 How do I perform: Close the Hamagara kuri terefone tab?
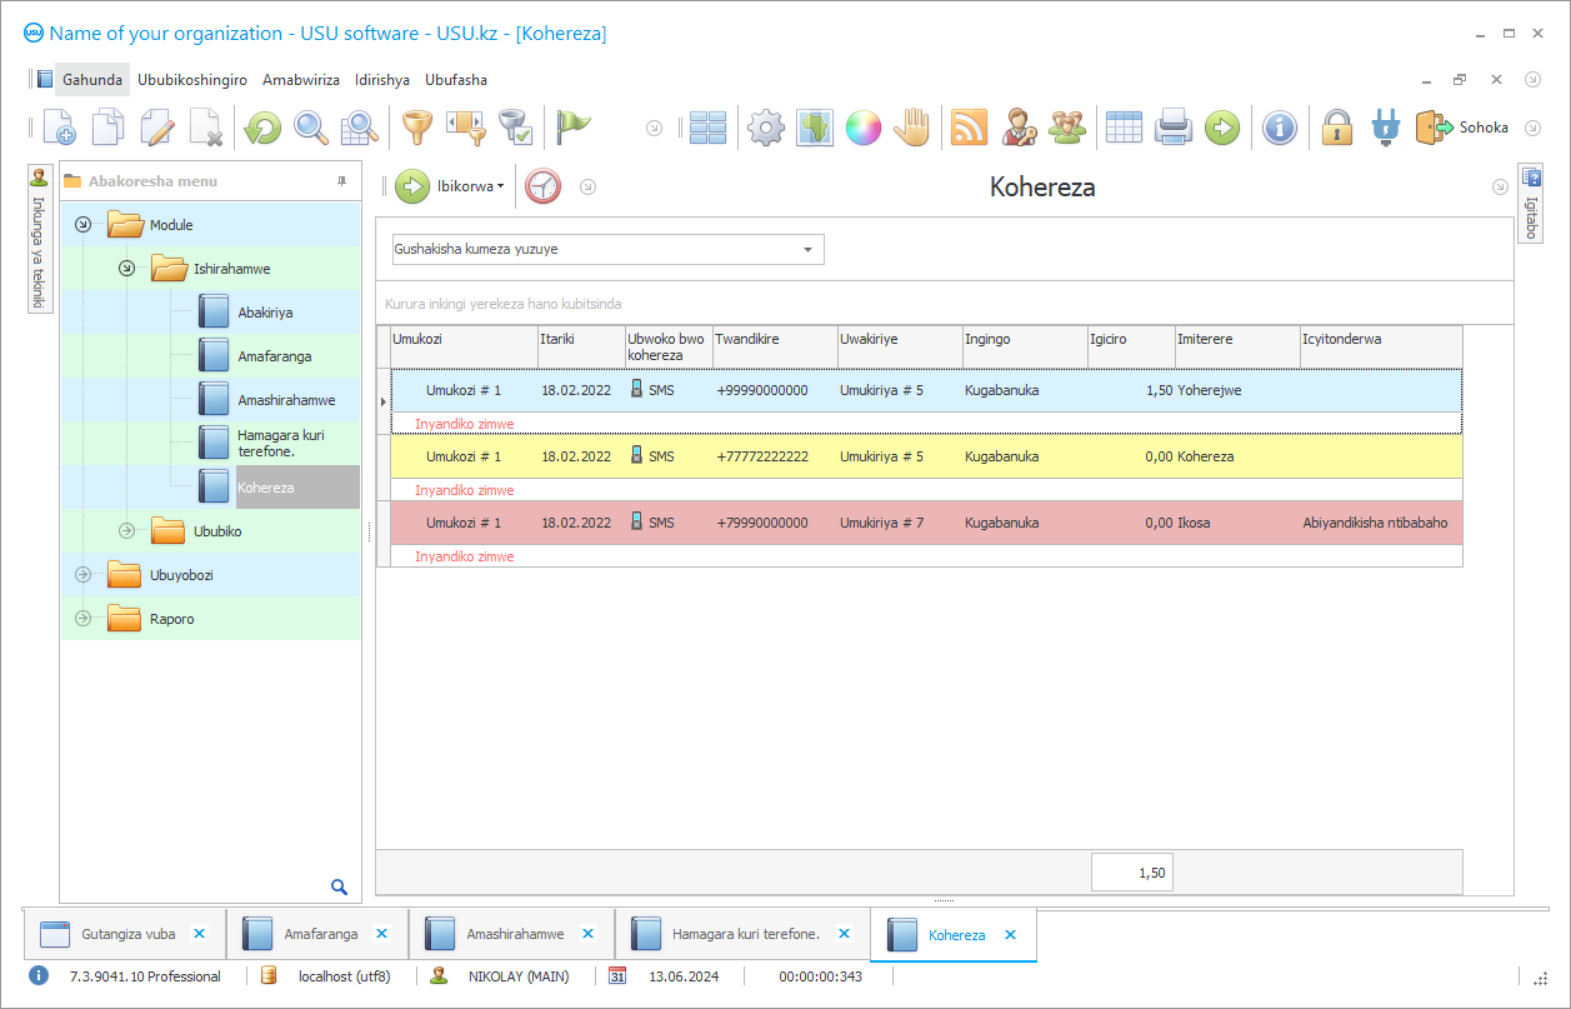(844, 934)
